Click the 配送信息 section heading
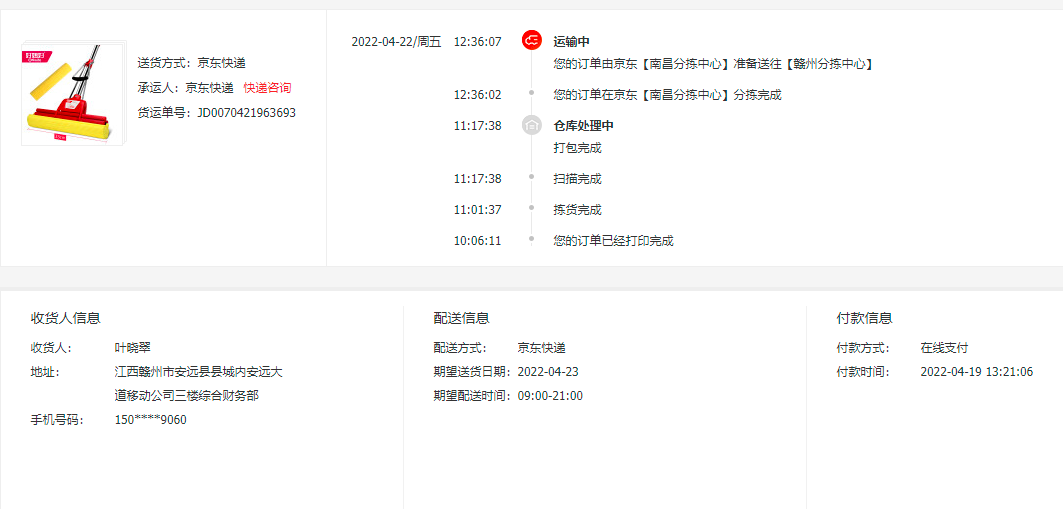The height and width of the screenshot is (509, 1063). pyautogui.click(x=462, y=319)
